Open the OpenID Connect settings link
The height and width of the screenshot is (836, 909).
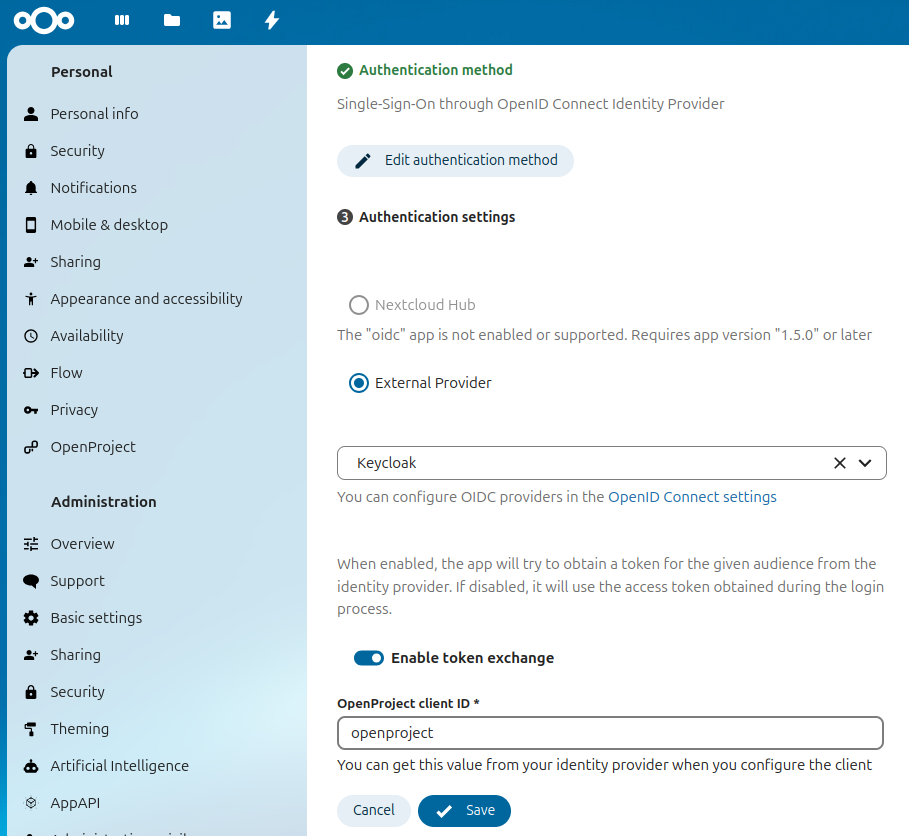tap(692, 496)
